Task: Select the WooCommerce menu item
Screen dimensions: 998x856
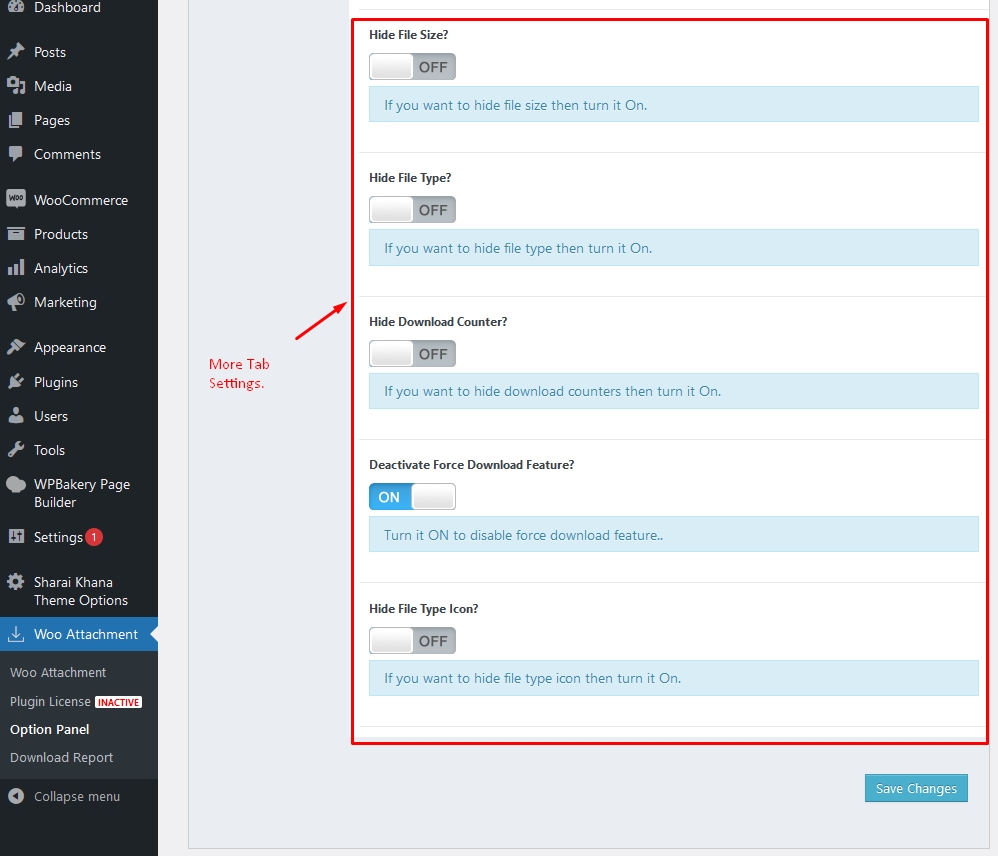Action: click(x=78, y=199)
